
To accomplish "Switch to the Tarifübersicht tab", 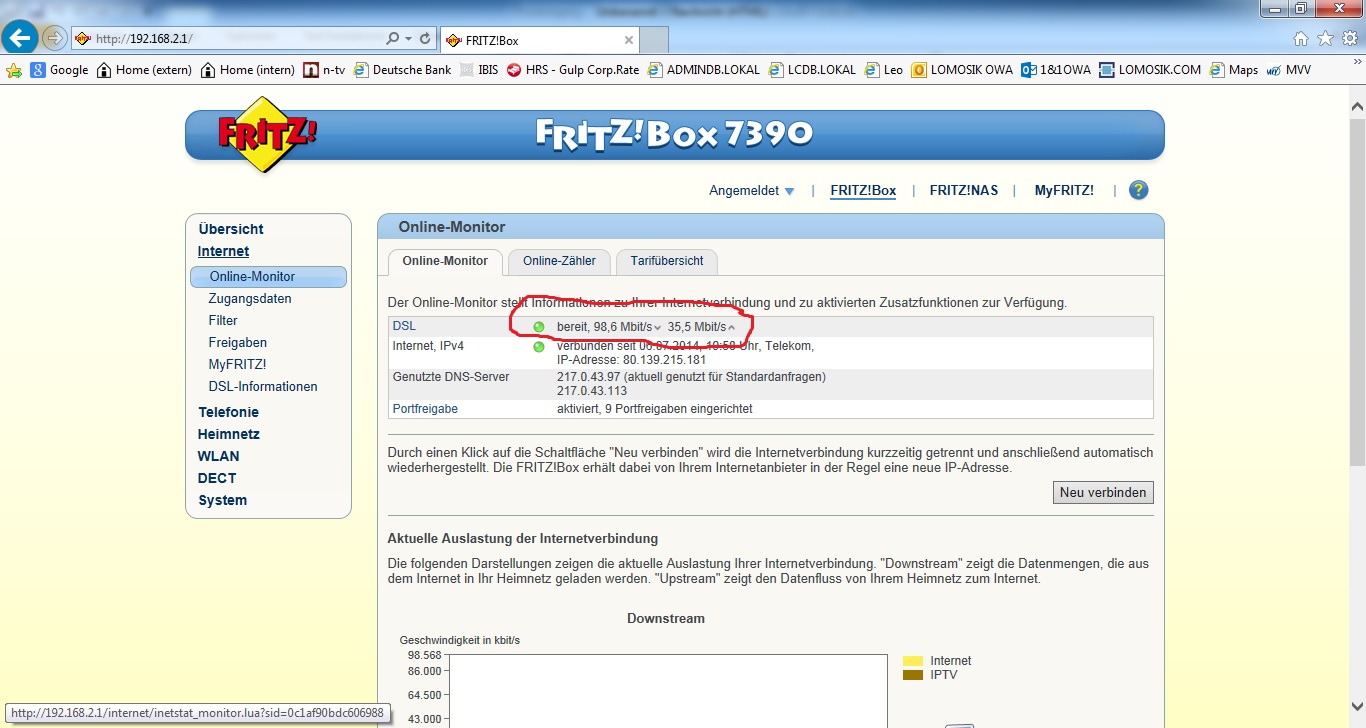I will (666, 261).
